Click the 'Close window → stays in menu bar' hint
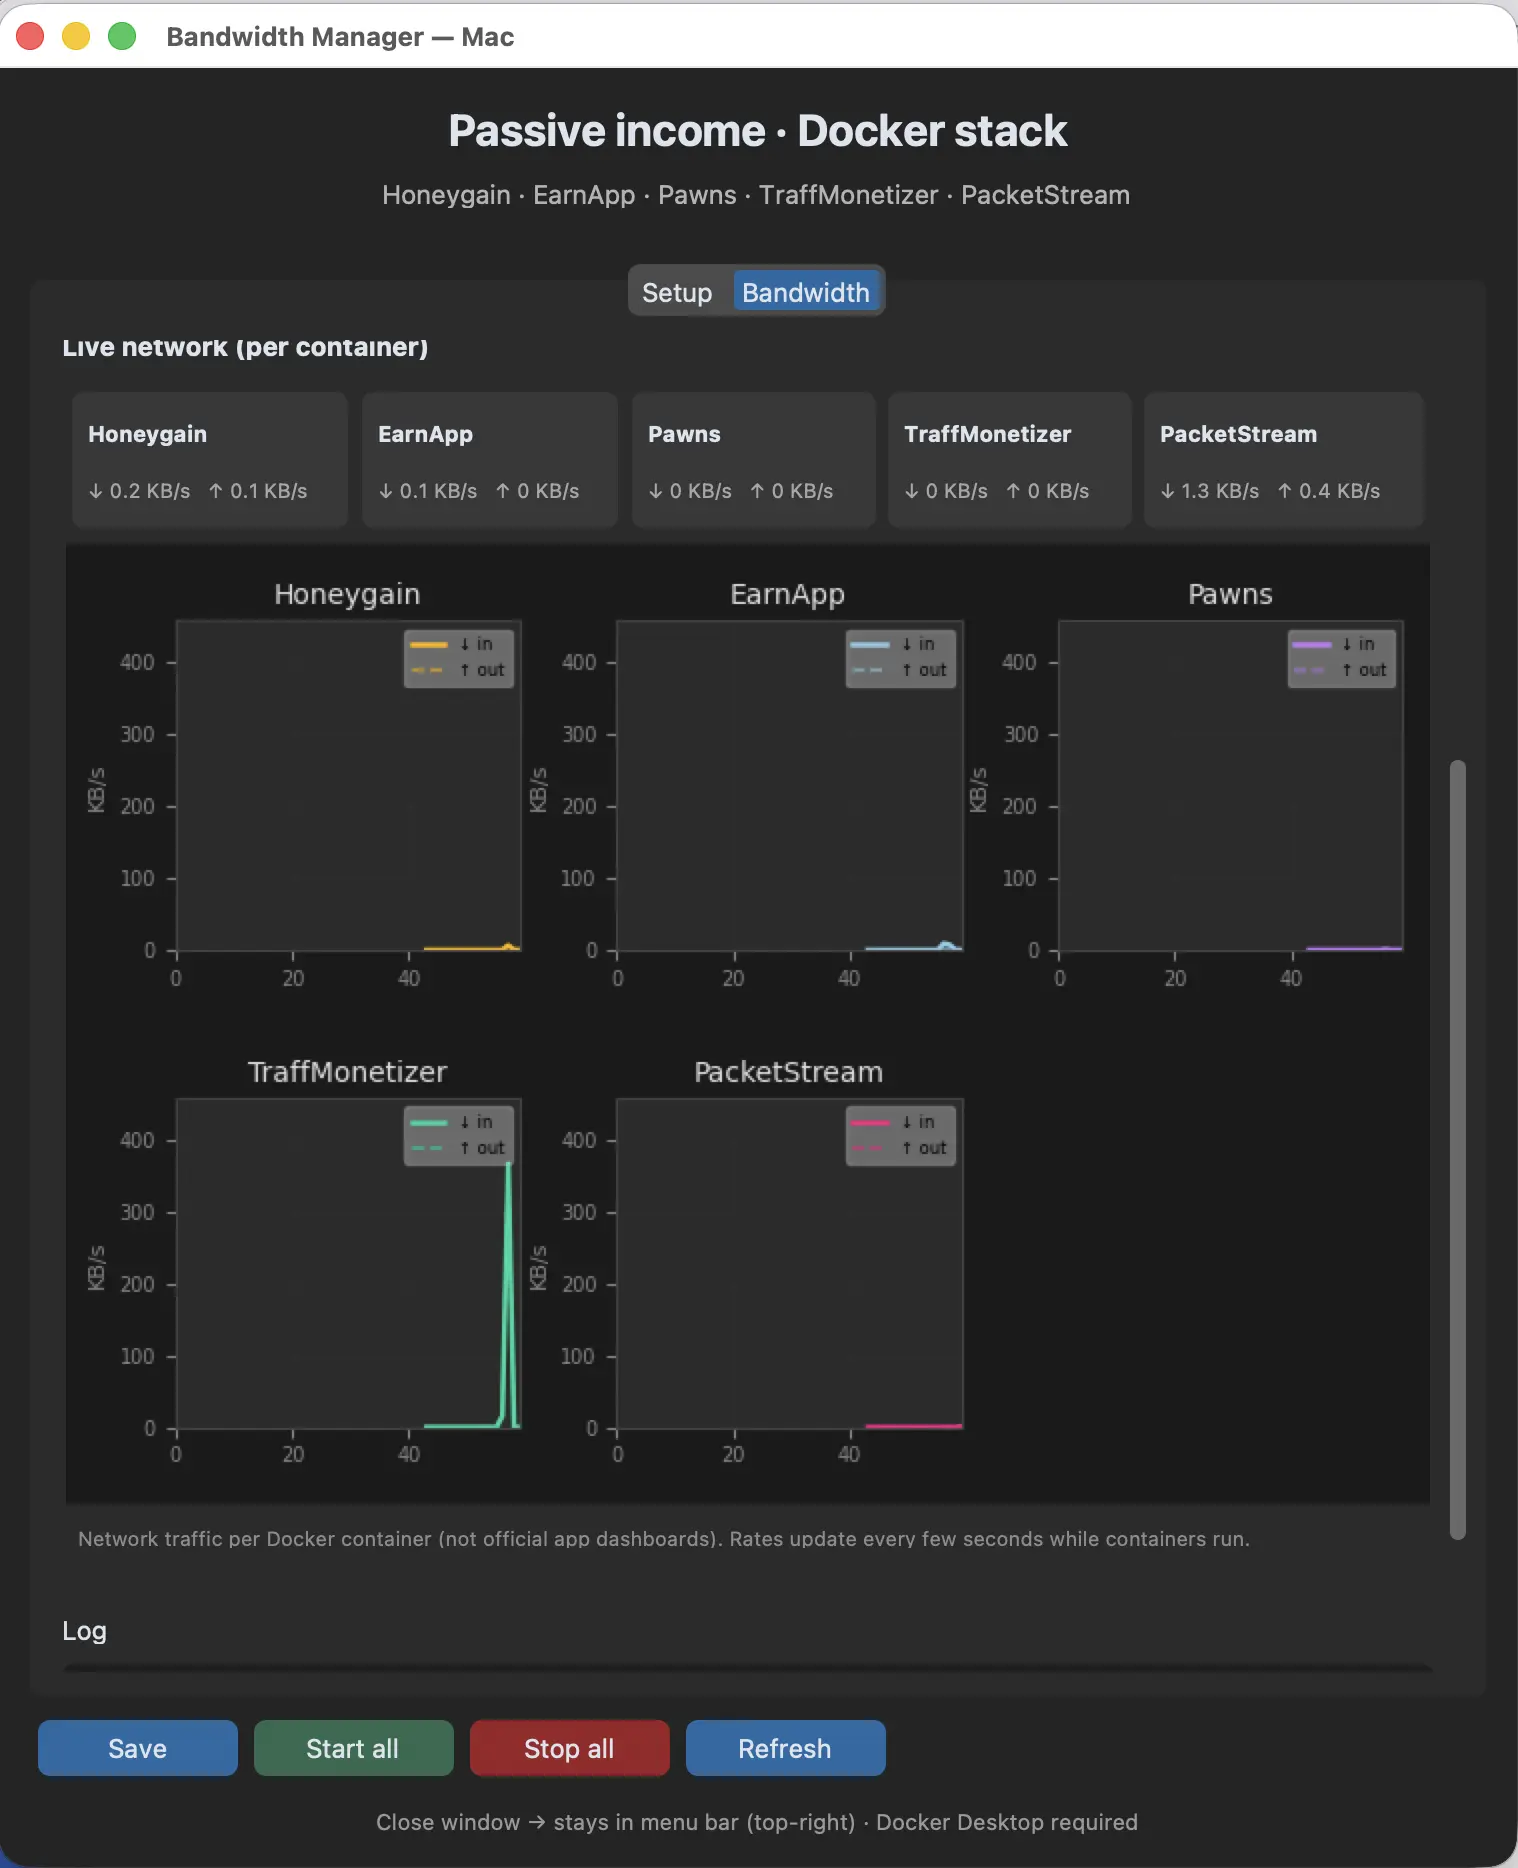The width and height of the screenshot is (1518, 1868). [x=757, y=1822]
